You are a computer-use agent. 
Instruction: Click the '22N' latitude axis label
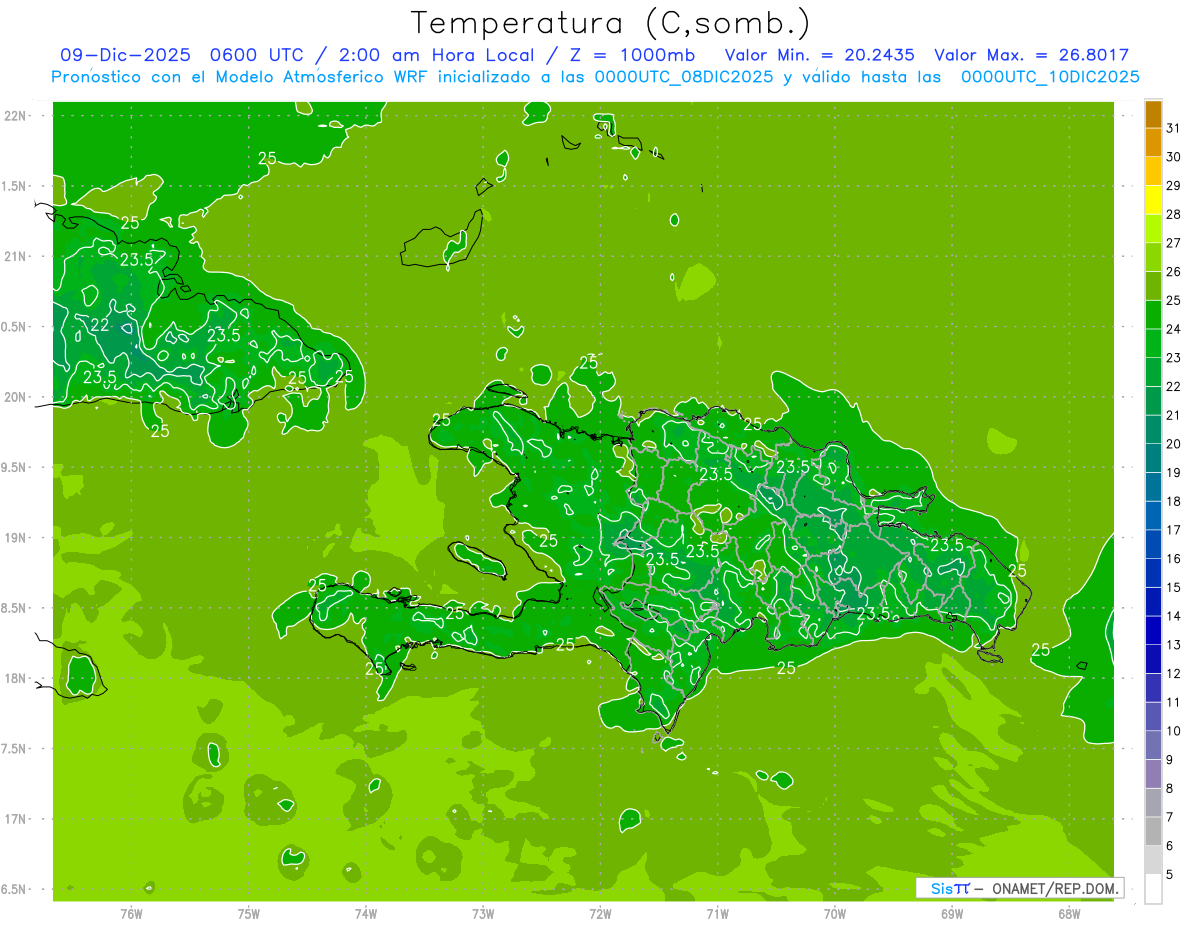click(14, 115)
